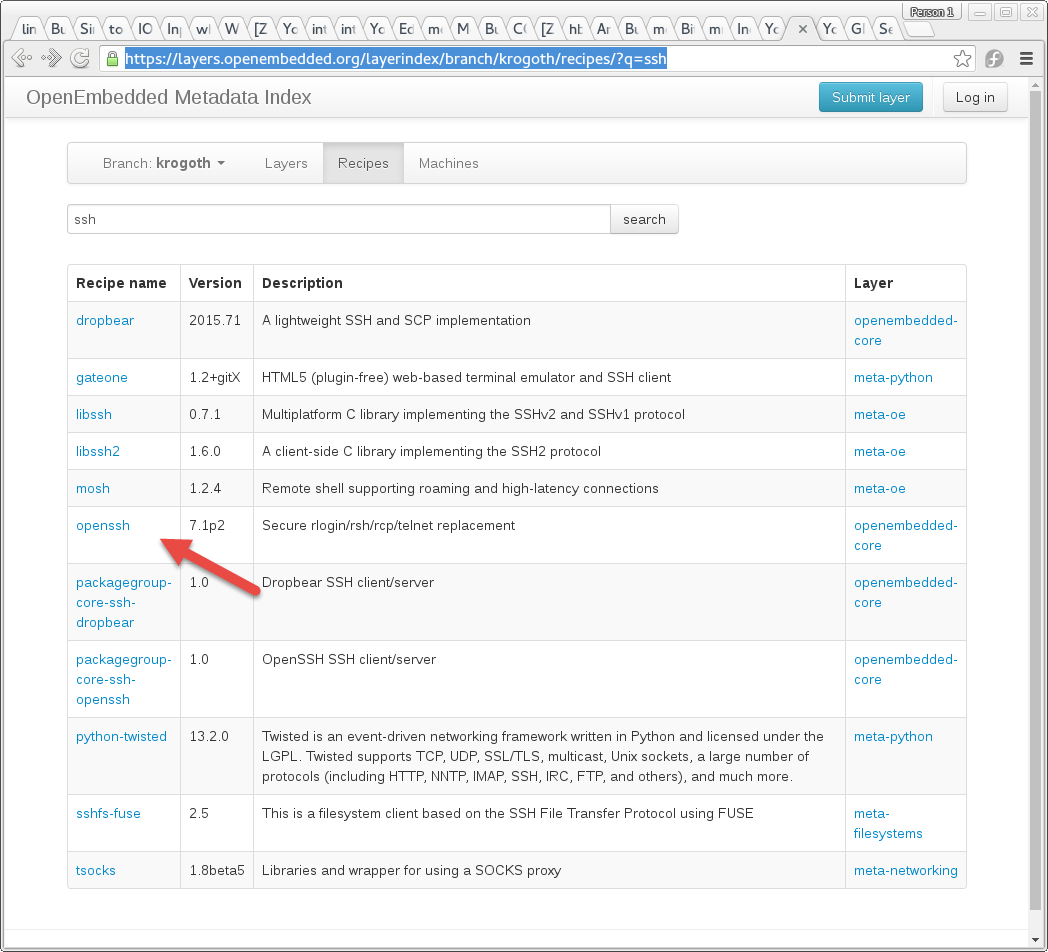Switch to the Machines tab
Screen dimensions: 1048x952
pos(448,163)
